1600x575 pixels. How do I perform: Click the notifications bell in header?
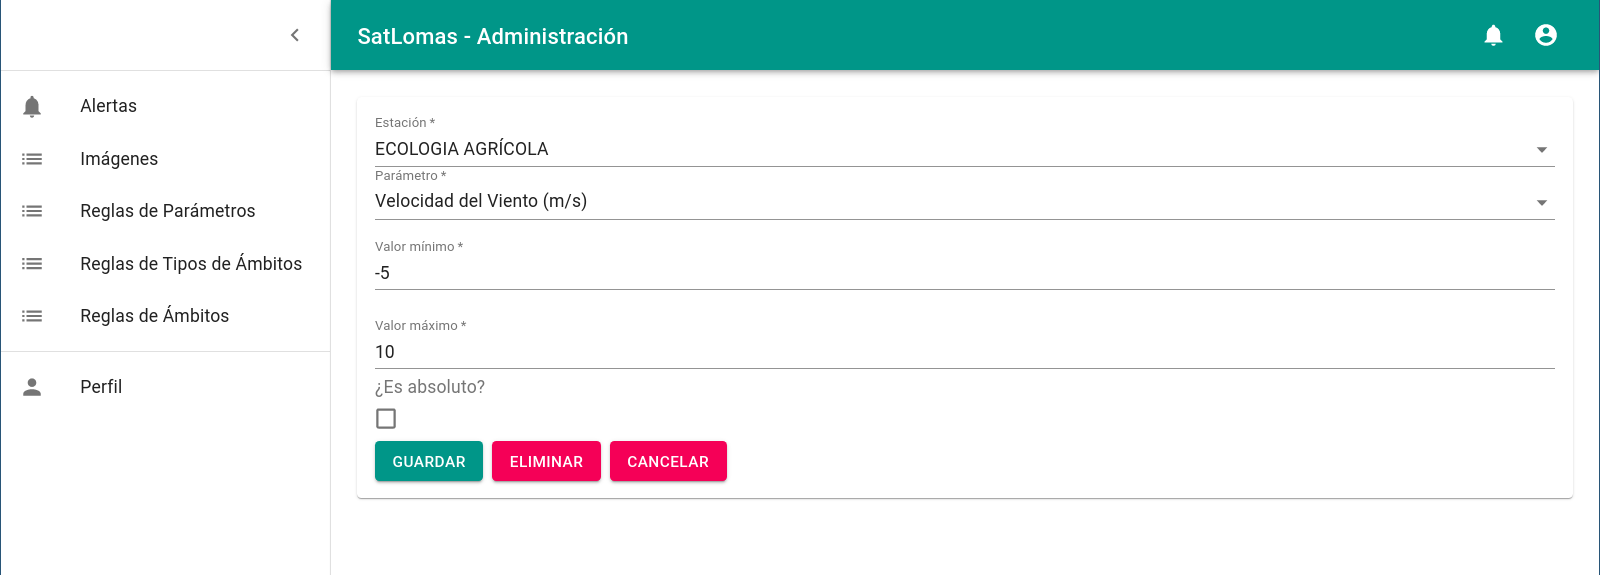point(1493,36)
